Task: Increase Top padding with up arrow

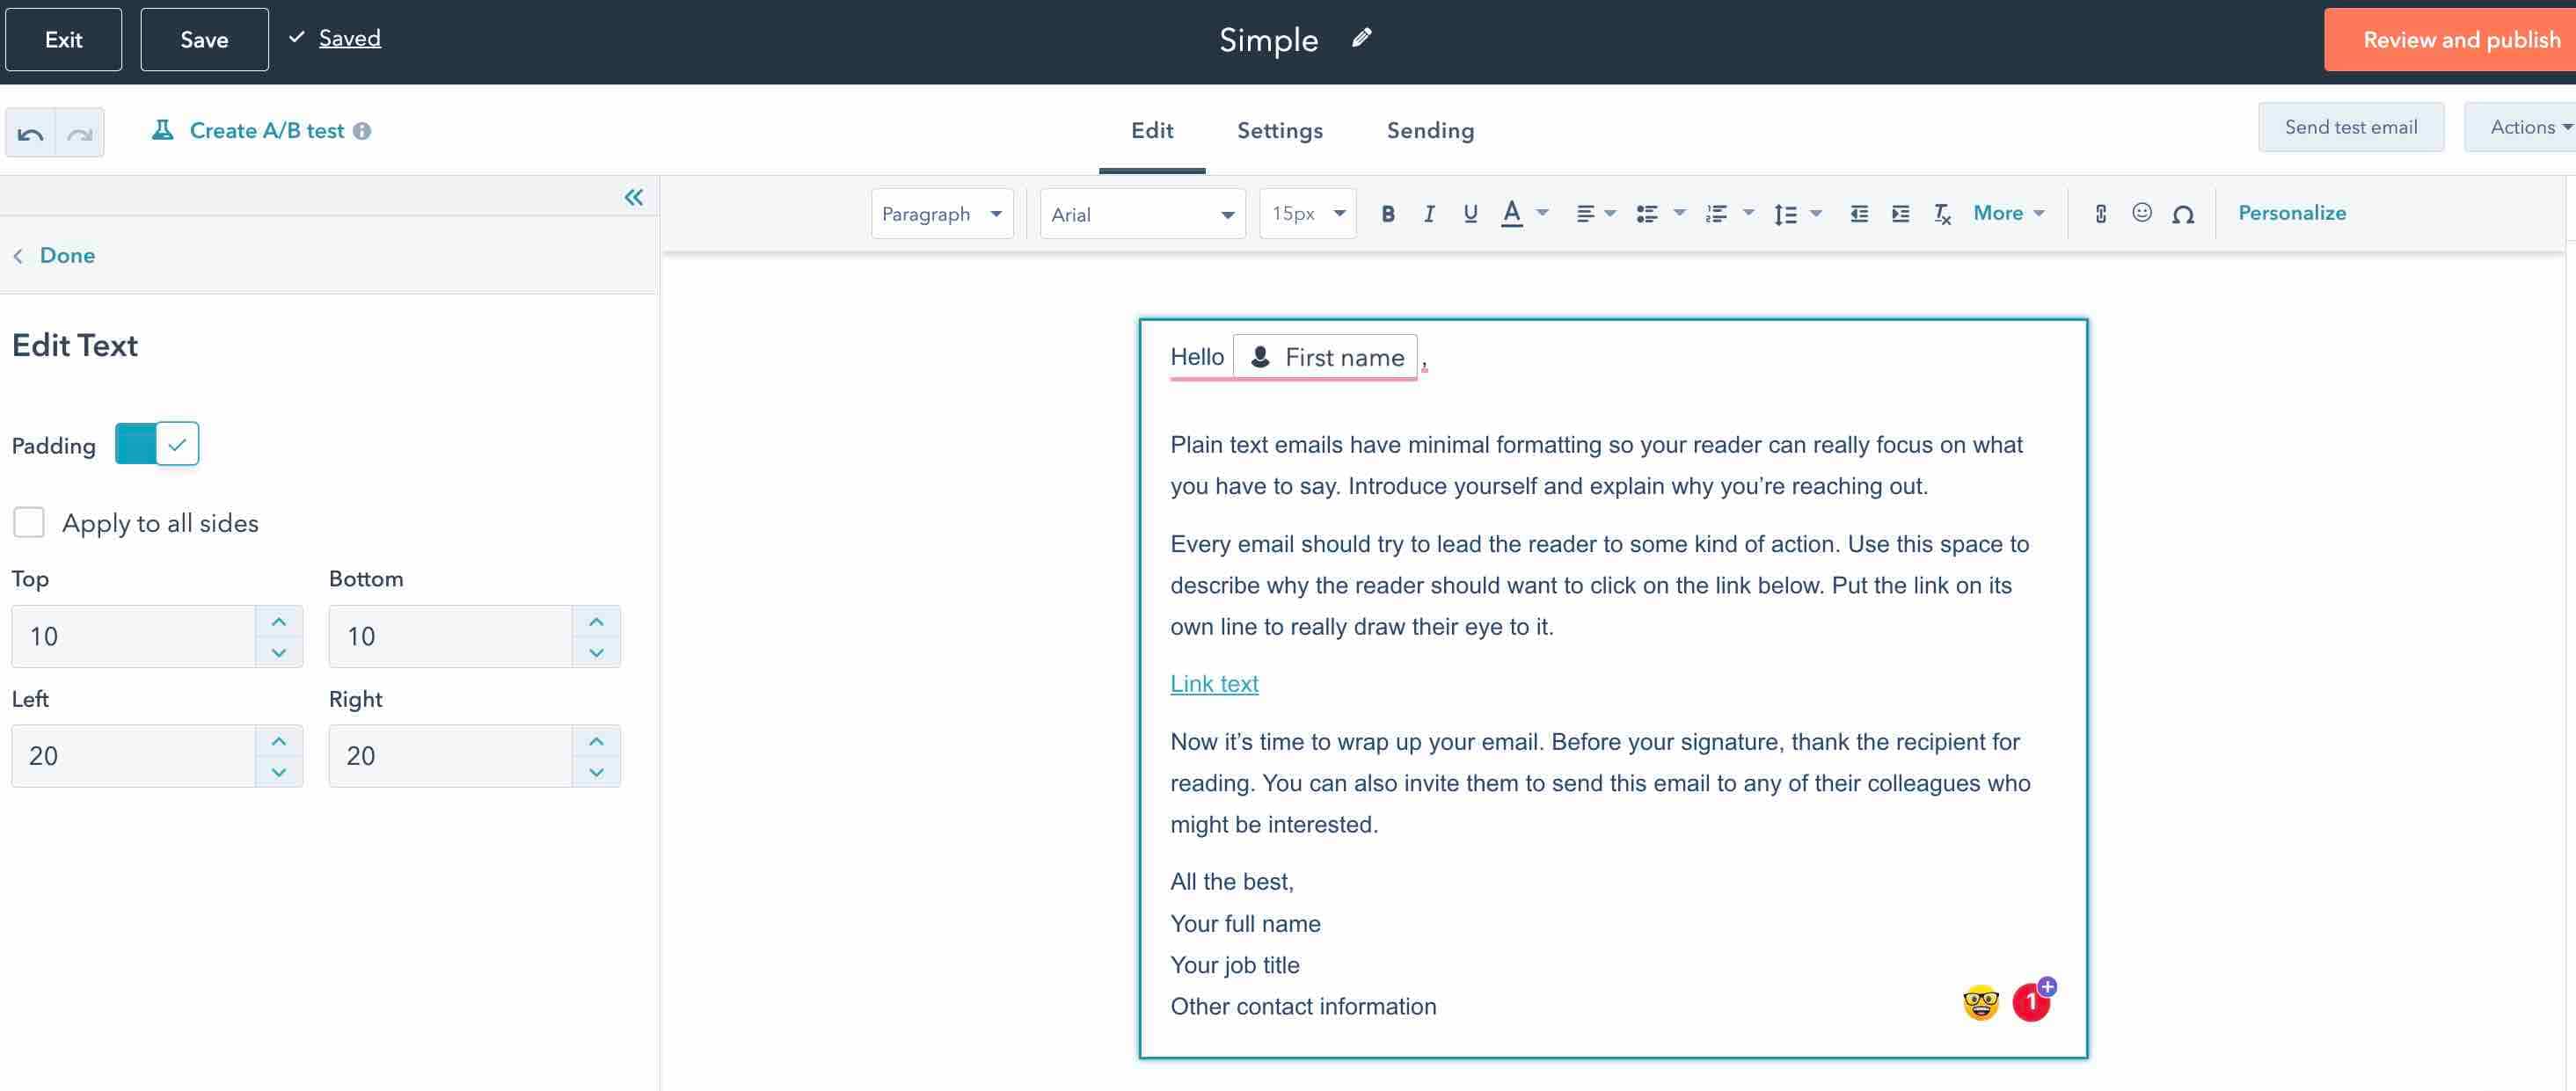Action: pyautogui.click(x=279, y=621)
